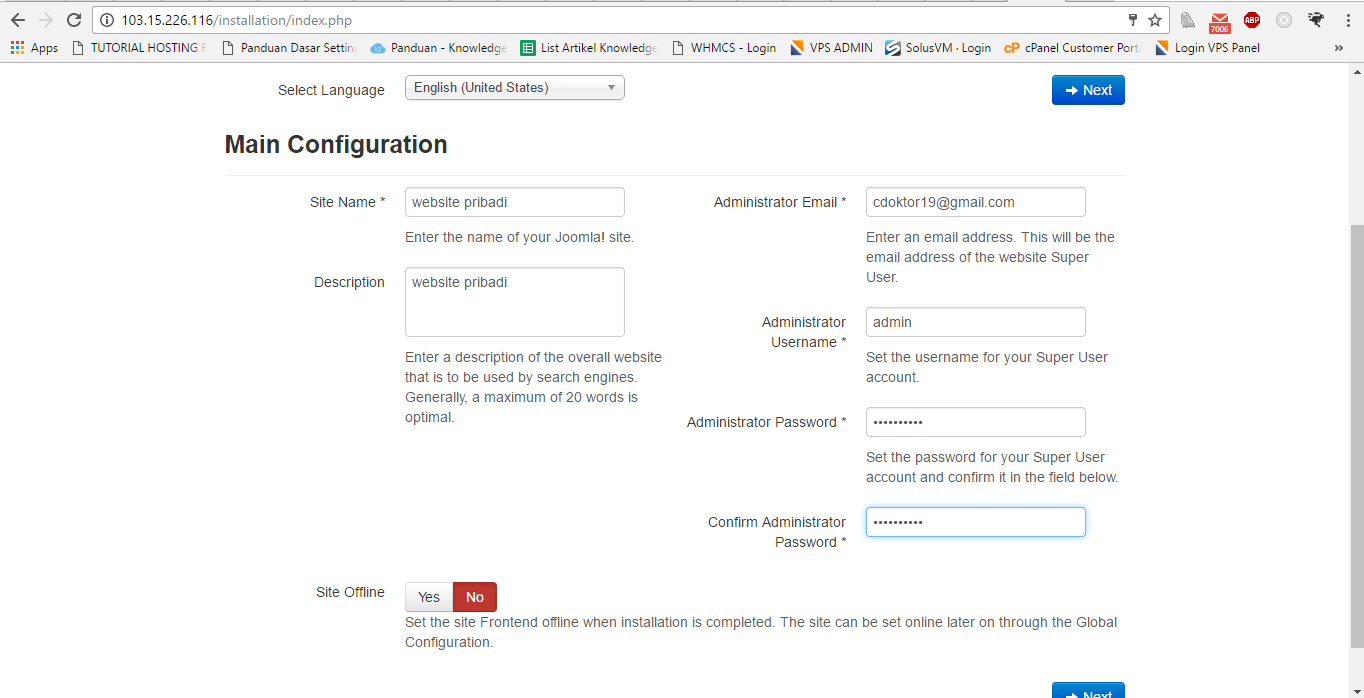Open the Gmail checker extension showing 7006

(1219, 21)
